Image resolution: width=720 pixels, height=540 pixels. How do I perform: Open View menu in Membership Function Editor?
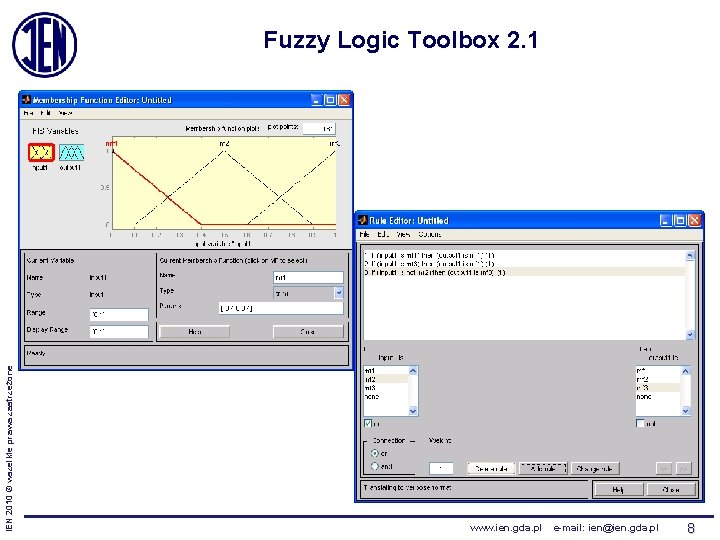65,113
